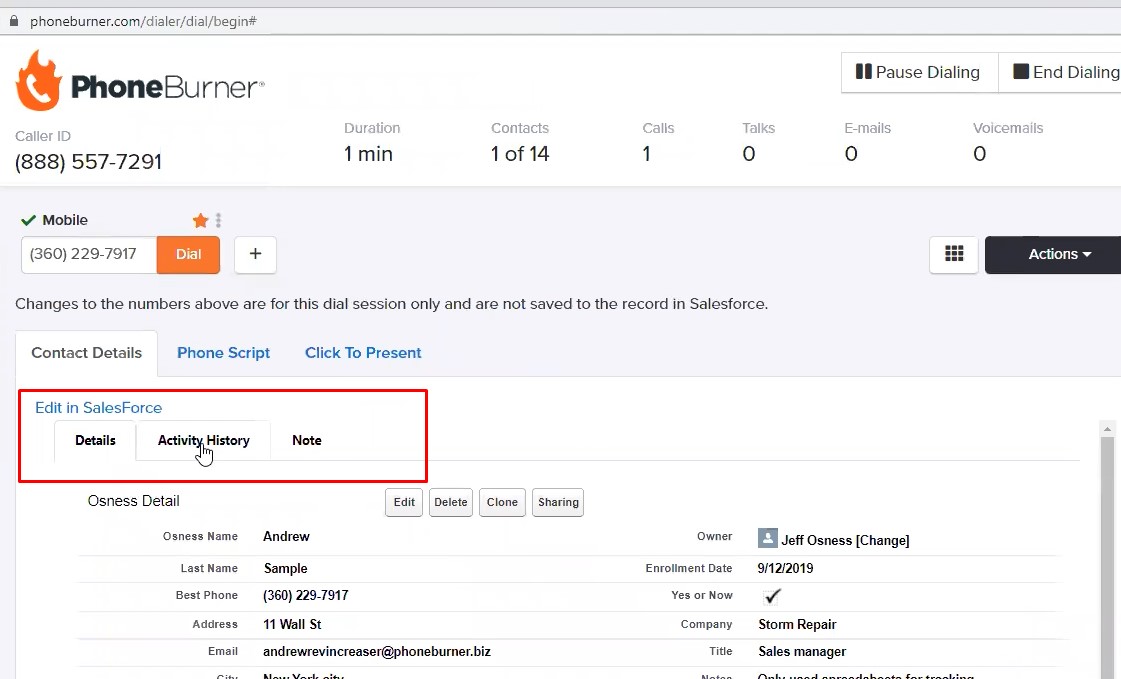Click the Calls counter label

658,128
